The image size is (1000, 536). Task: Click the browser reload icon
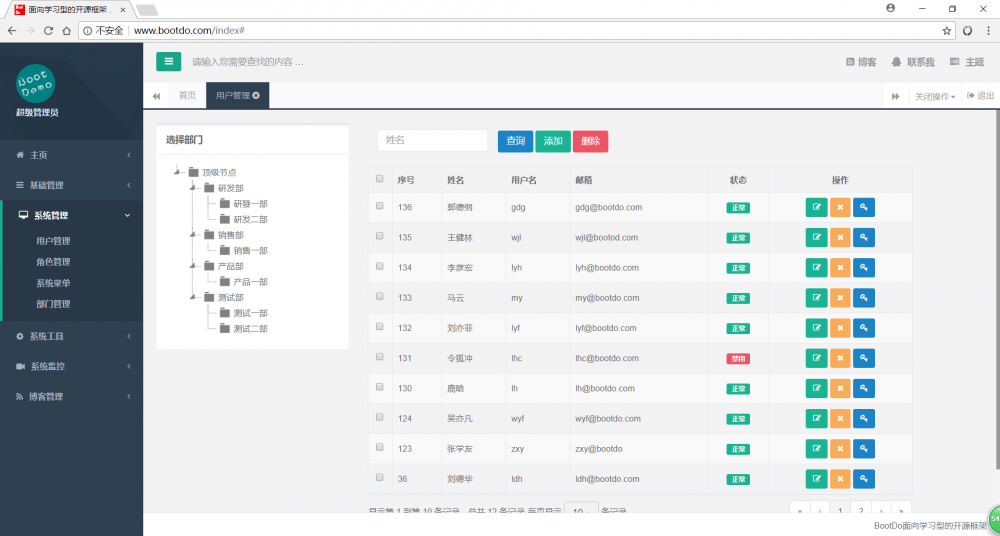click(x=48, y=31)
